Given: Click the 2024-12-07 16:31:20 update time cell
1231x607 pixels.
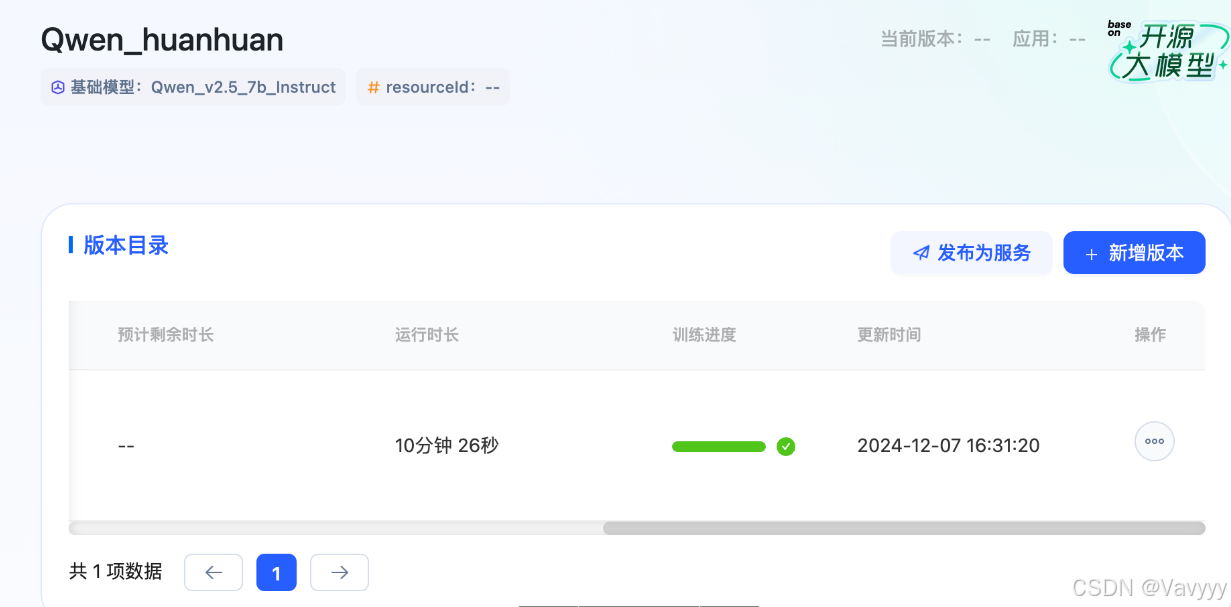Looking at the screenshot, I should tap(948, 446).
